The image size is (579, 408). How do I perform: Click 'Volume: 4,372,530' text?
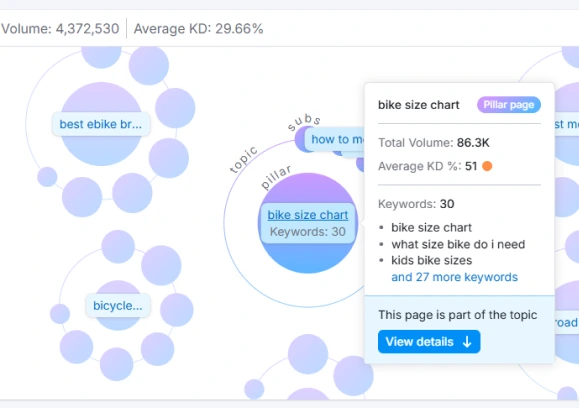pyautogui.click(x=60, y=29)
